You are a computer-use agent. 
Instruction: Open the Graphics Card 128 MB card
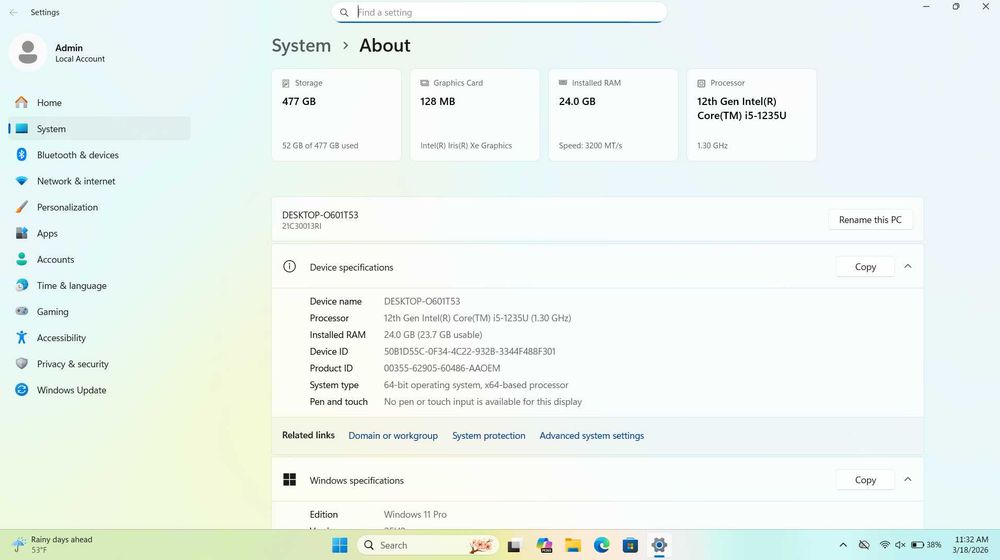pos(474,115)
